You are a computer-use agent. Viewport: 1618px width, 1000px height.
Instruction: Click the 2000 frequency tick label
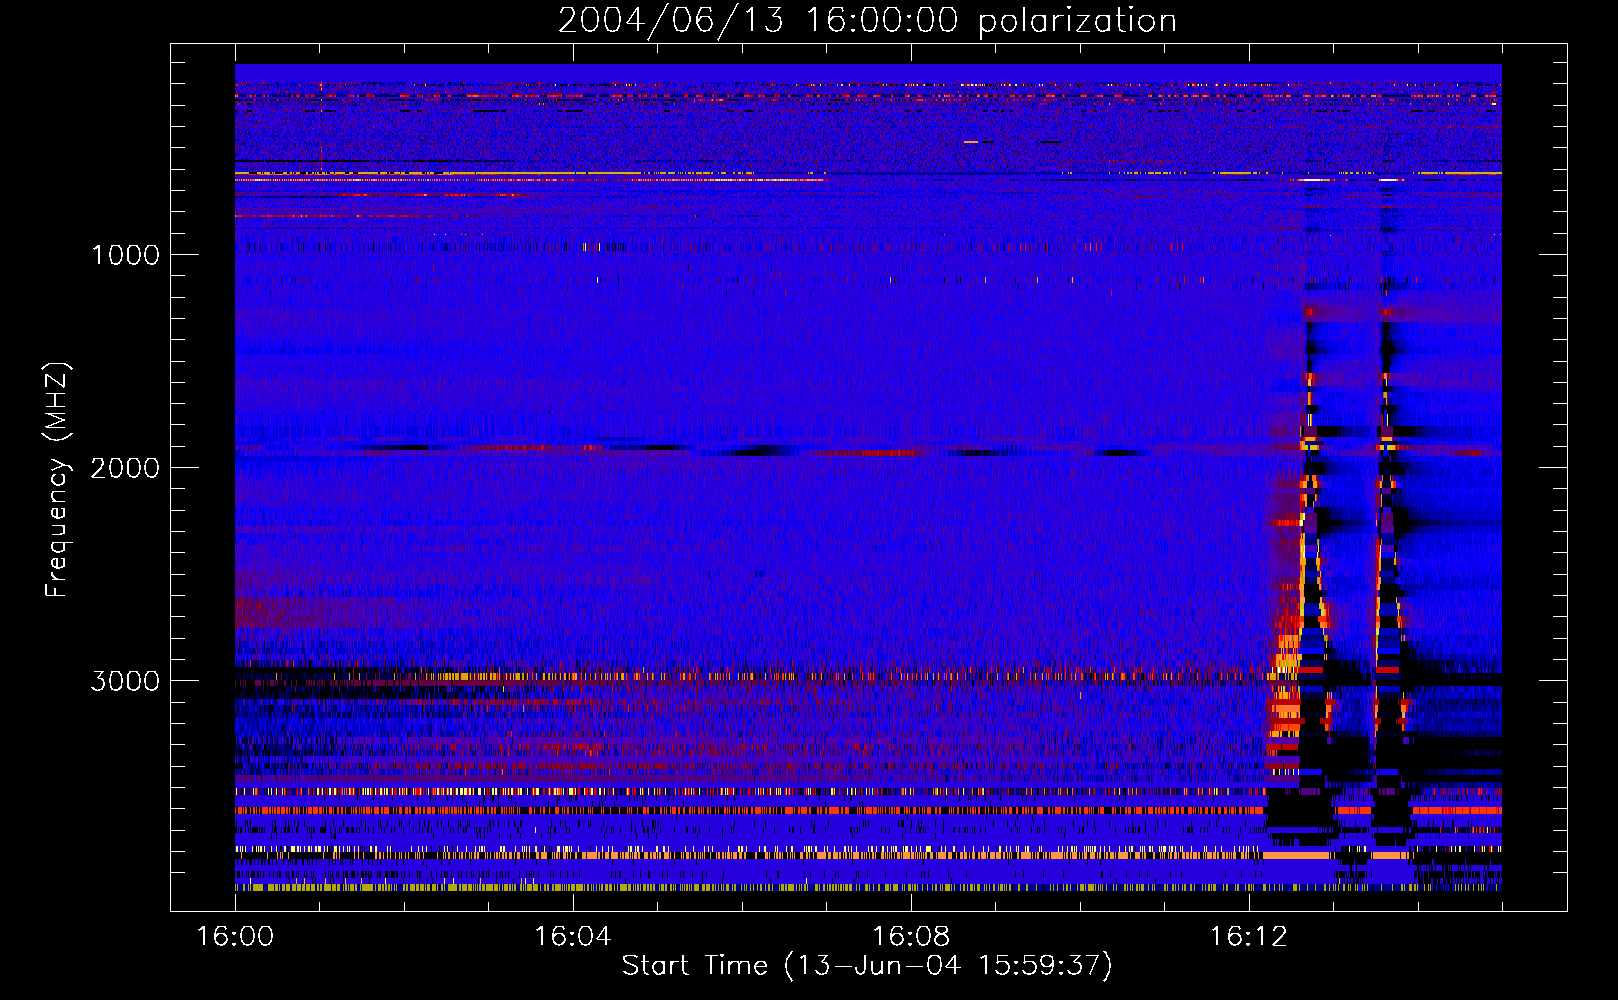click(125, 468)
